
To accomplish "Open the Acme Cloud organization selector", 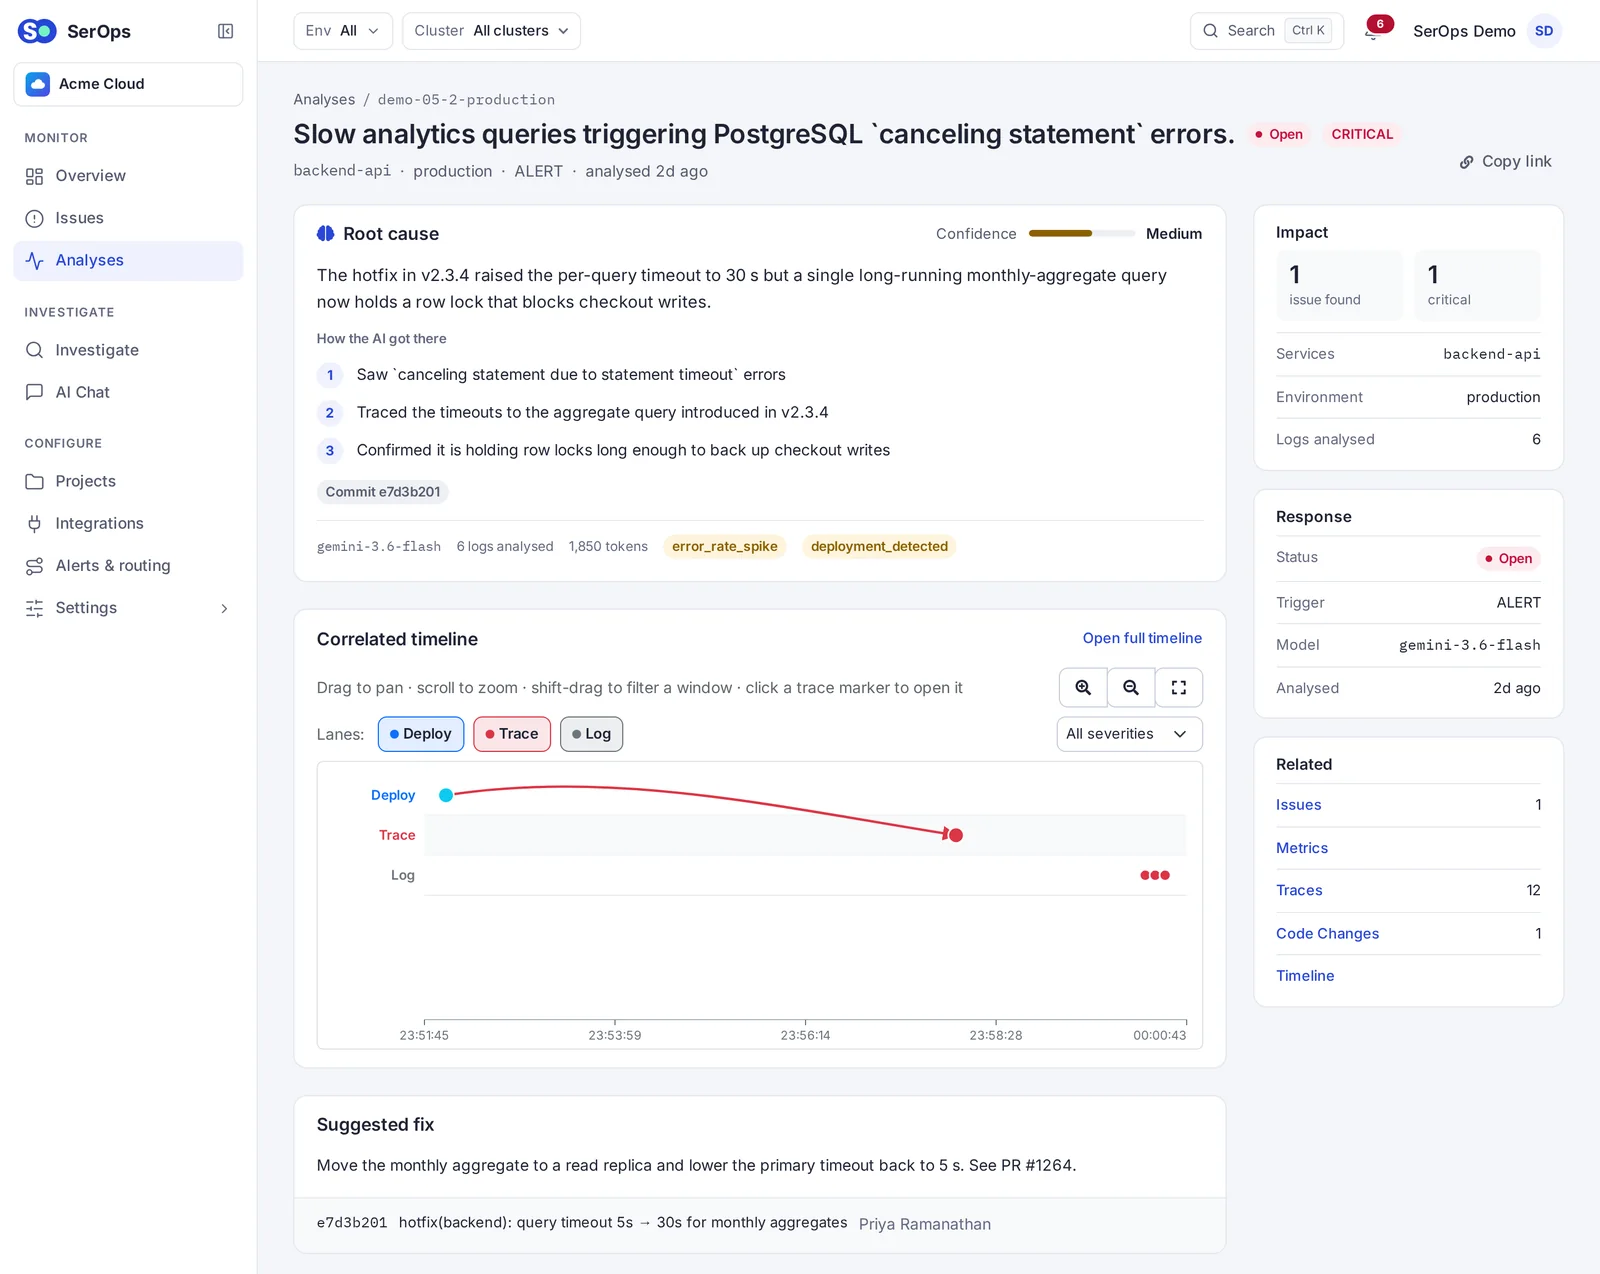I will tap(128, 84).
